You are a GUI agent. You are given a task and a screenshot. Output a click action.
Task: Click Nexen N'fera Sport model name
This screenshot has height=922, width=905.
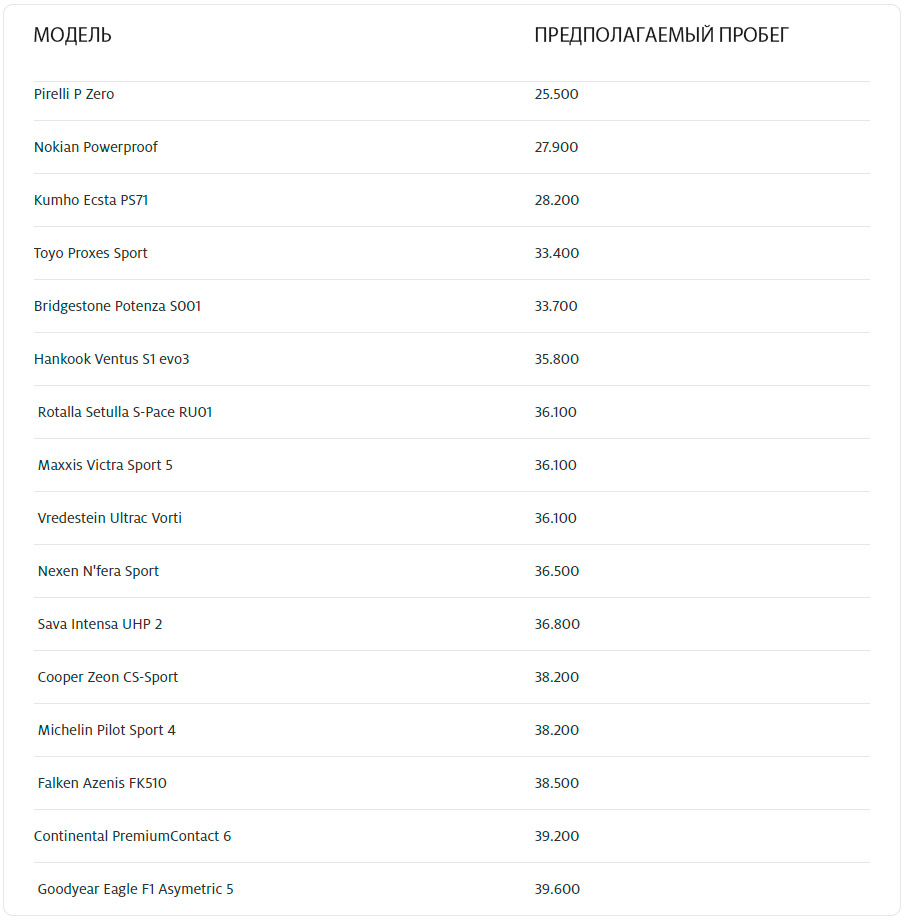click(x=98, y=571)
